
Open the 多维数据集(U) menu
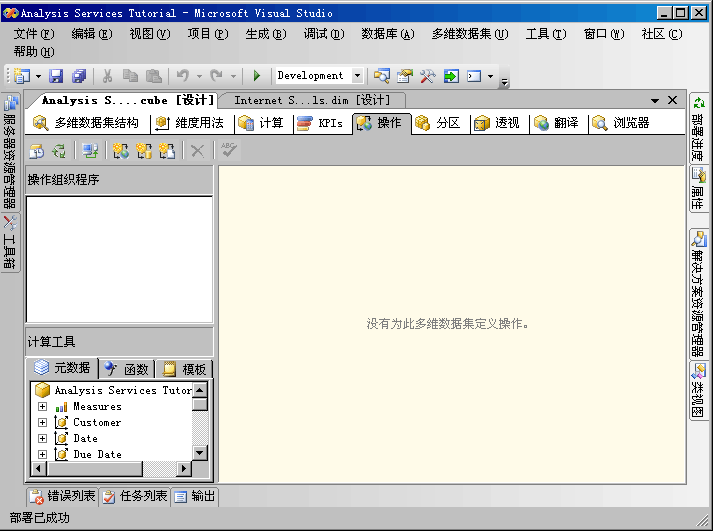(470, 34)
